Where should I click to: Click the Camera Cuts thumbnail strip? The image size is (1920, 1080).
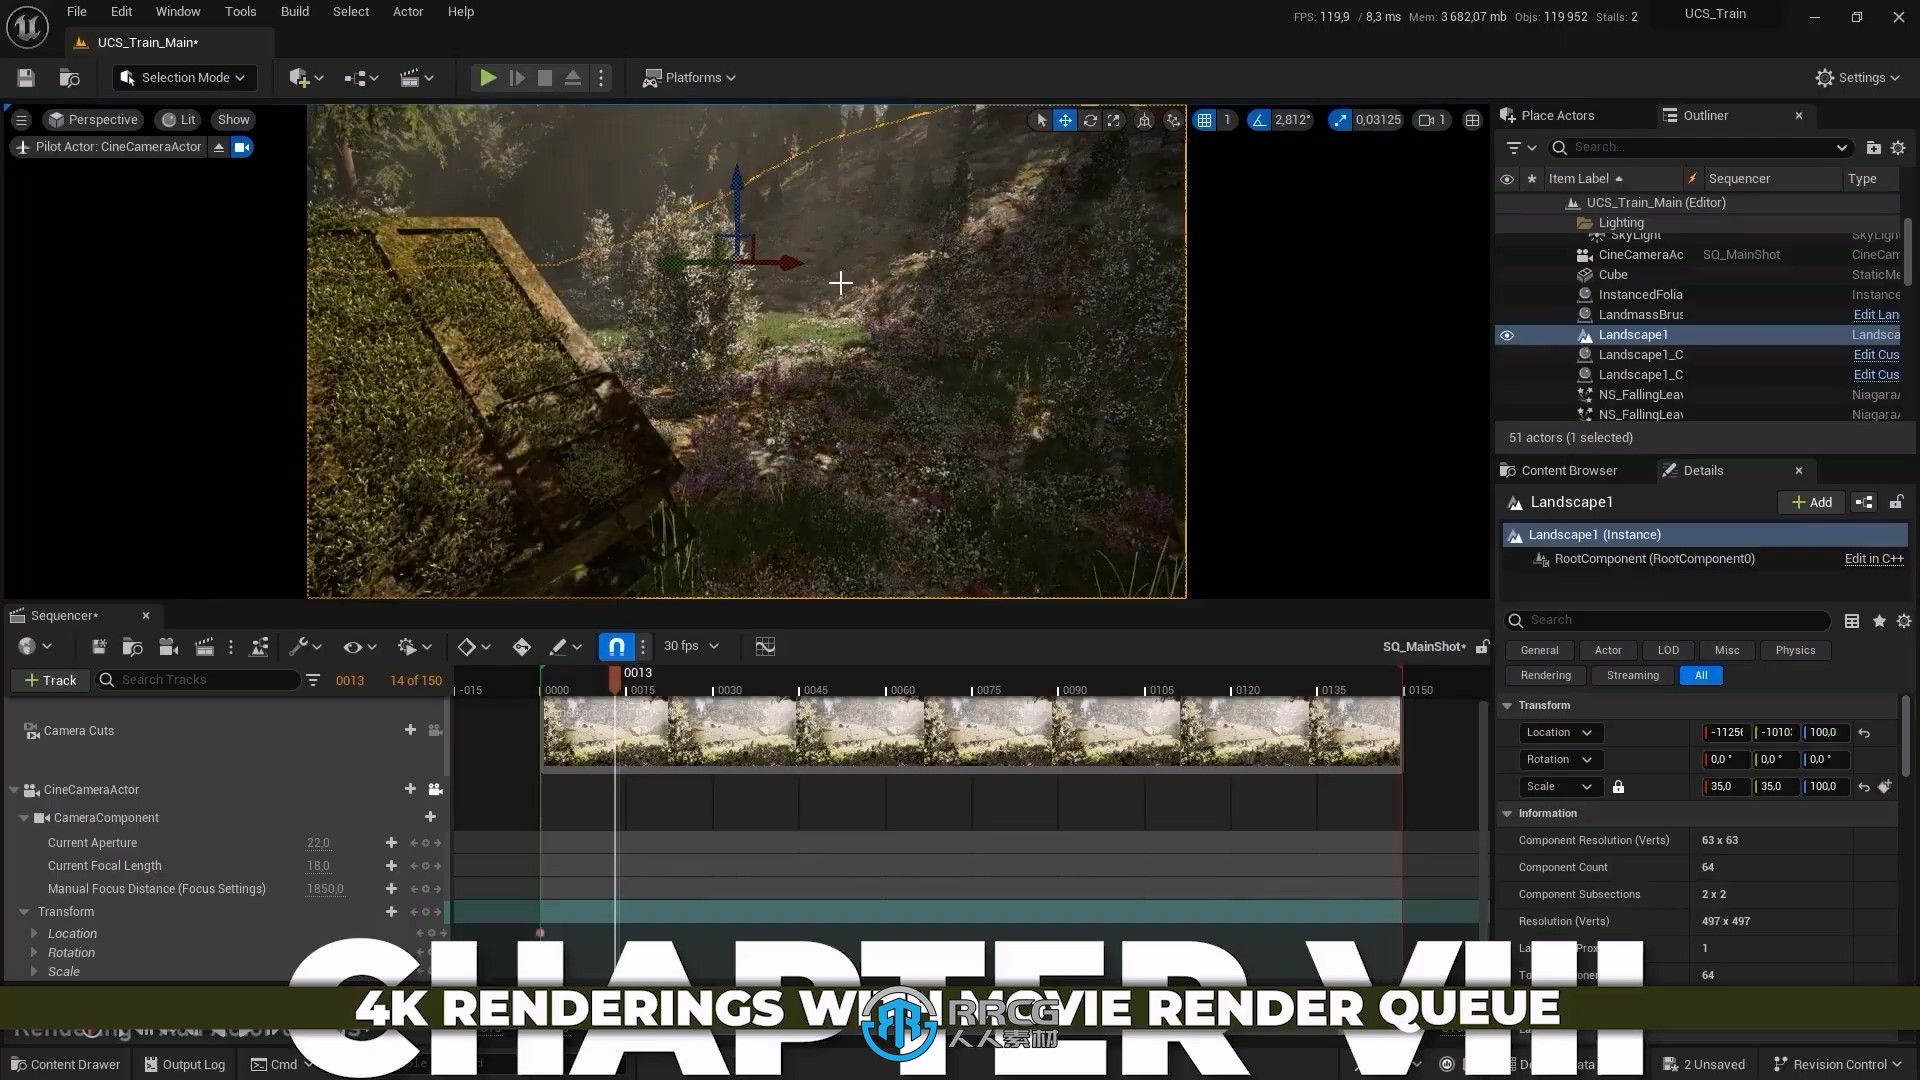point(971,732)
